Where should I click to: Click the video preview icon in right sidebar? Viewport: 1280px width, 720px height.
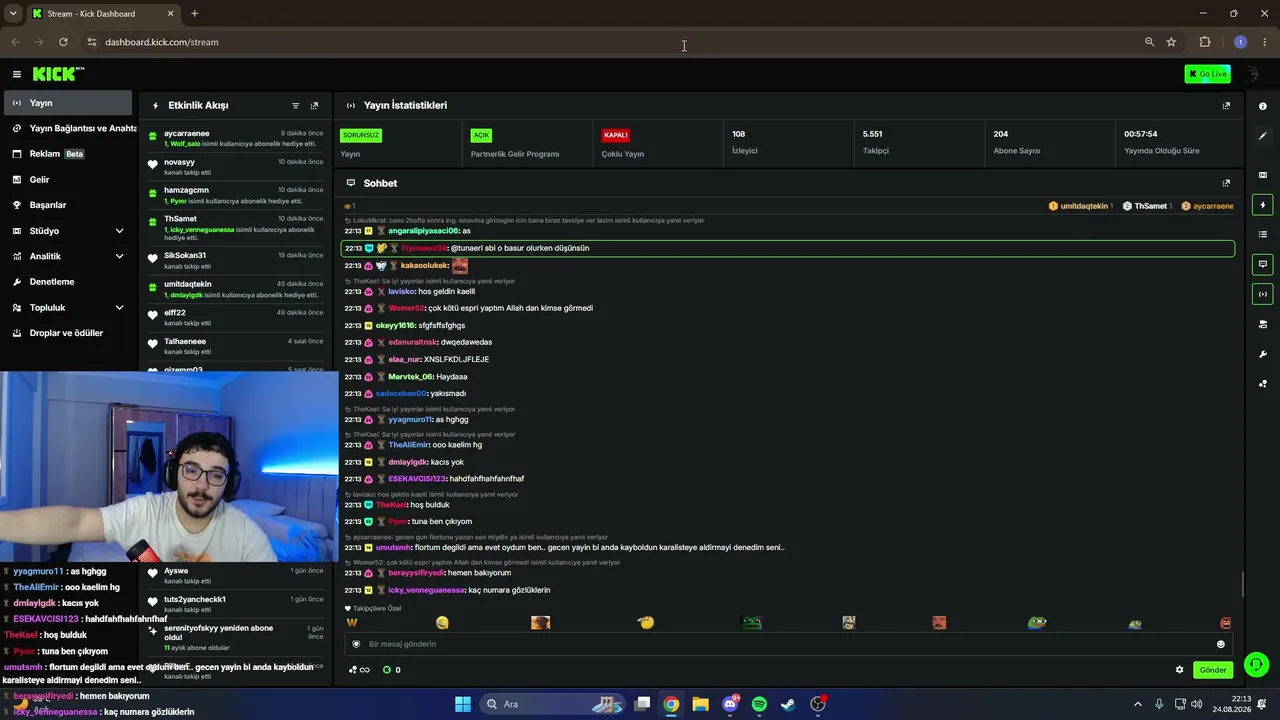1262,175
